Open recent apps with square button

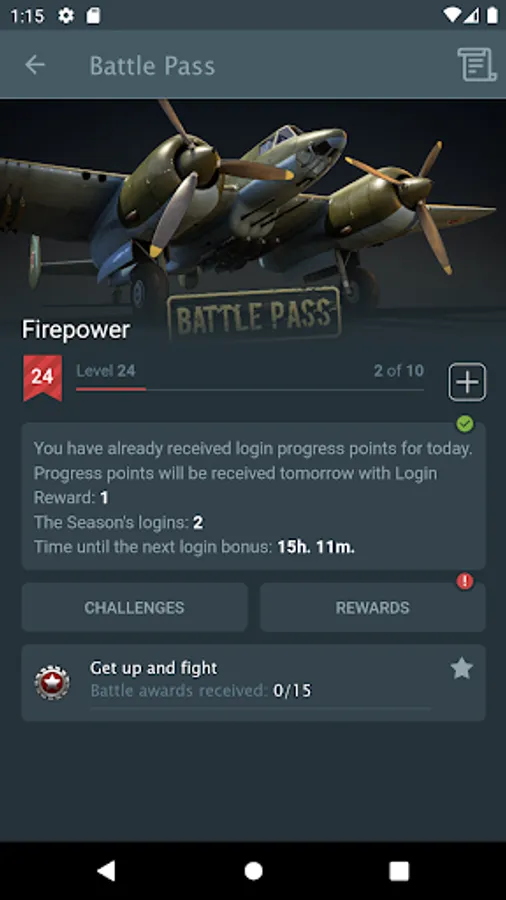pos(399,871)
